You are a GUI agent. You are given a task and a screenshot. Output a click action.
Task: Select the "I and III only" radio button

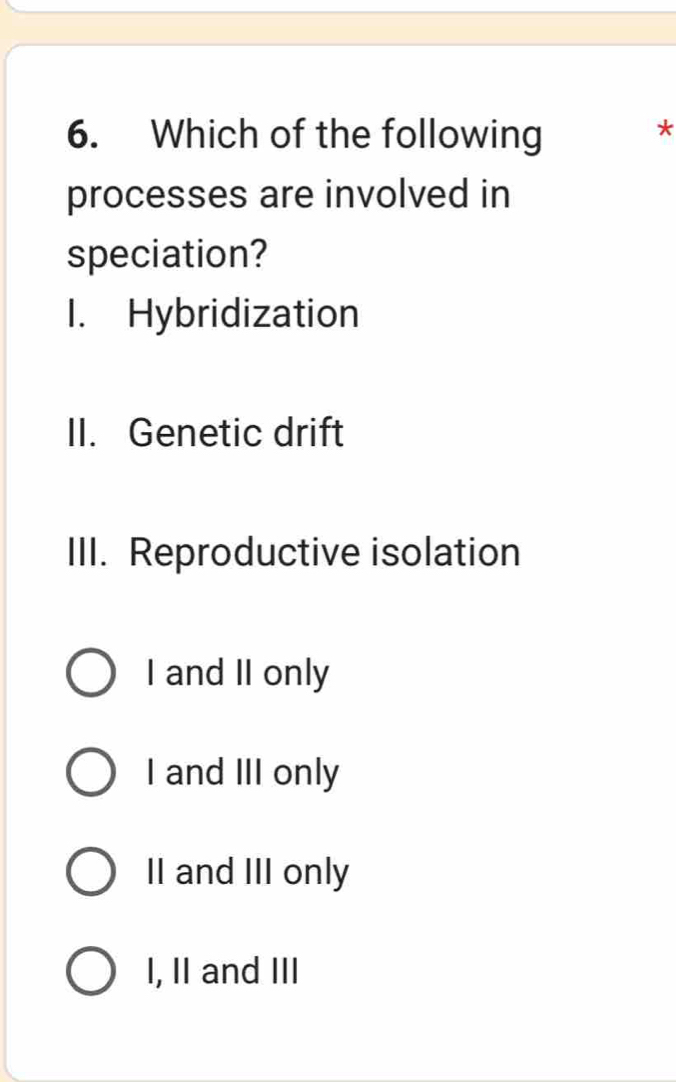tap(91, 773)
